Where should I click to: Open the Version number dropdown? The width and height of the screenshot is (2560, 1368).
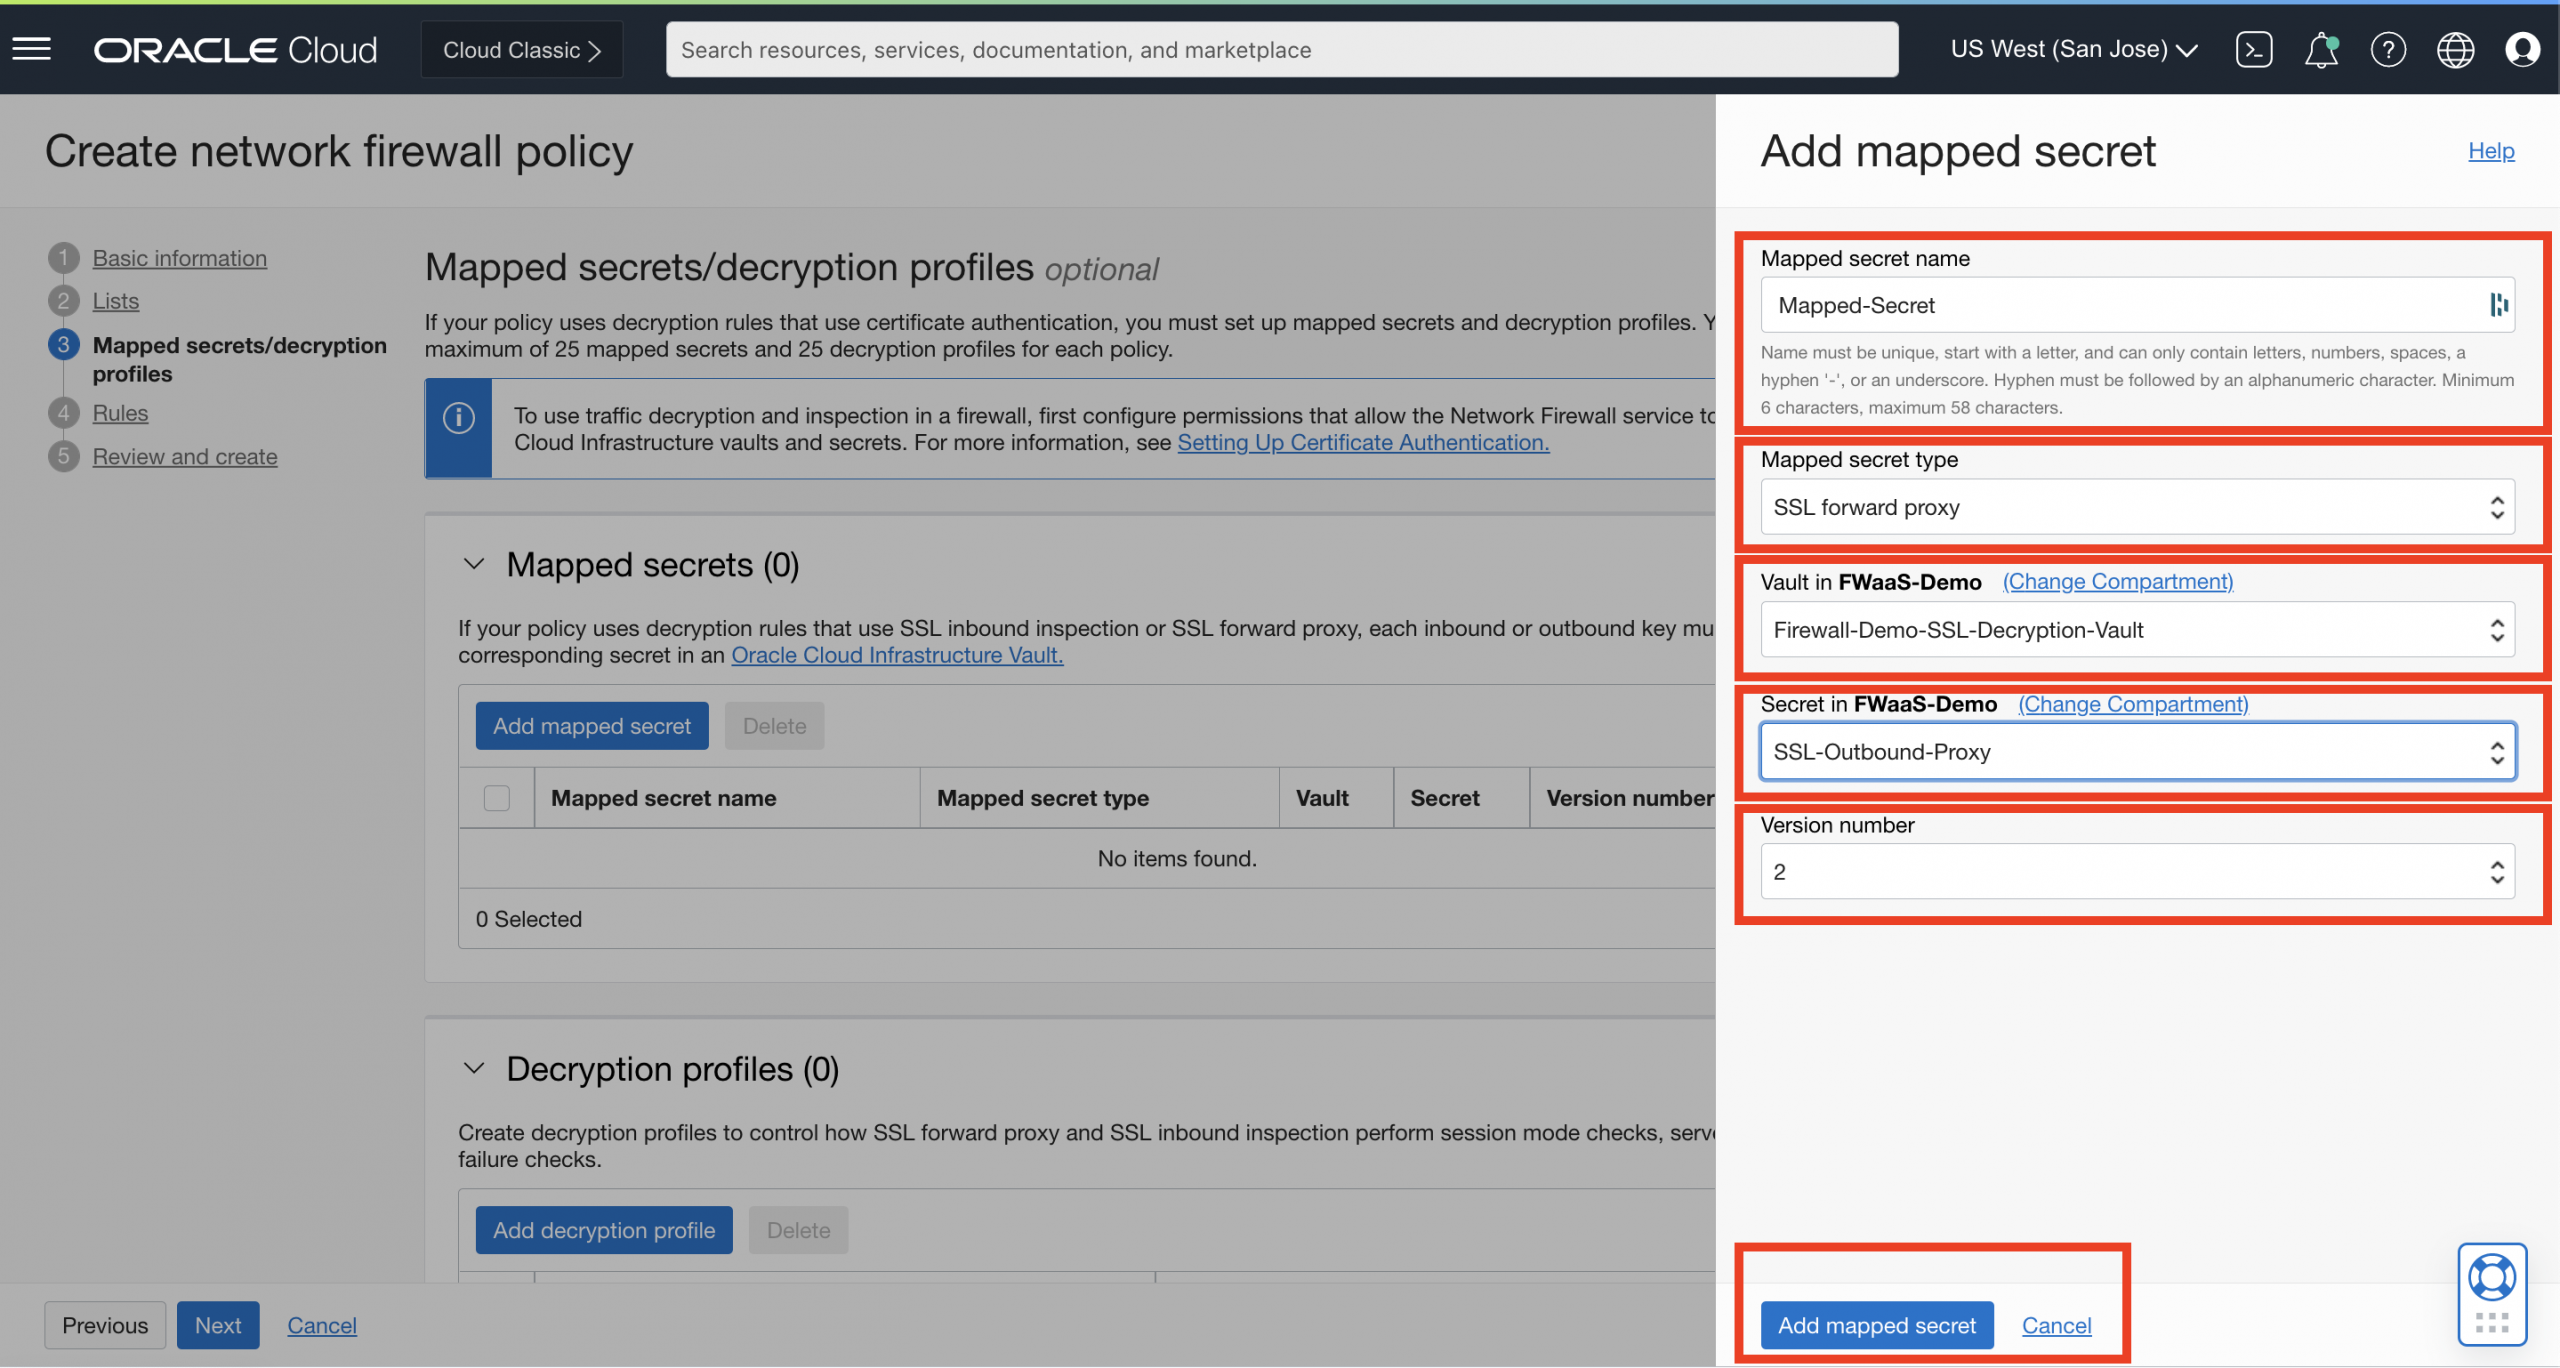[2137, 872]
